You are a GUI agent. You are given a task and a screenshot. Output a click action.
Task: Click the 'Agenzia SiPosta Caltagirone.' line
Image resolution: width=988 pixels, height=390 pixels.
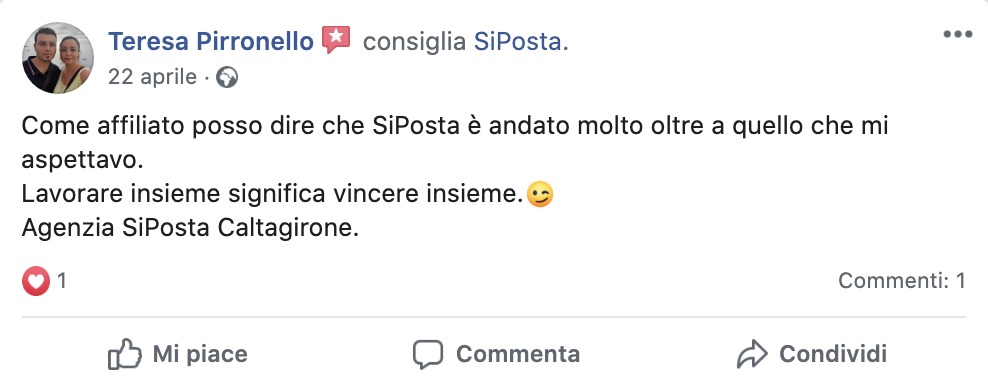click(x=190, y=229)
